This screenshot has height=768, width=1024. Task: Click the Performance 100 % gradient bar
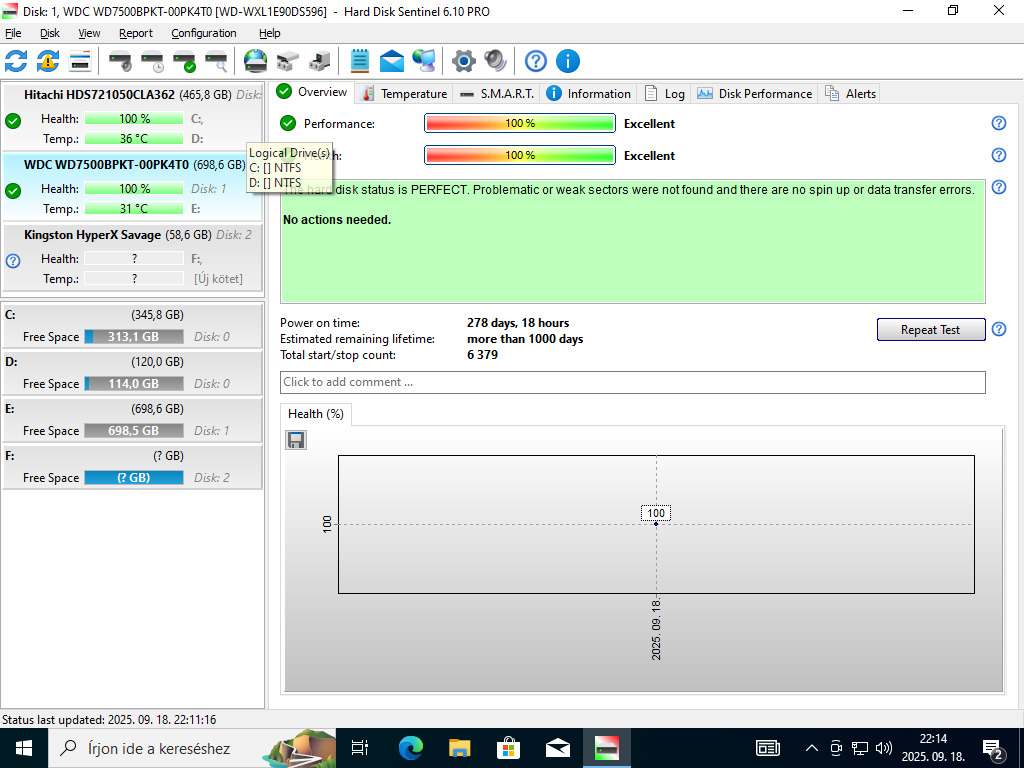(x=520, y=123)
